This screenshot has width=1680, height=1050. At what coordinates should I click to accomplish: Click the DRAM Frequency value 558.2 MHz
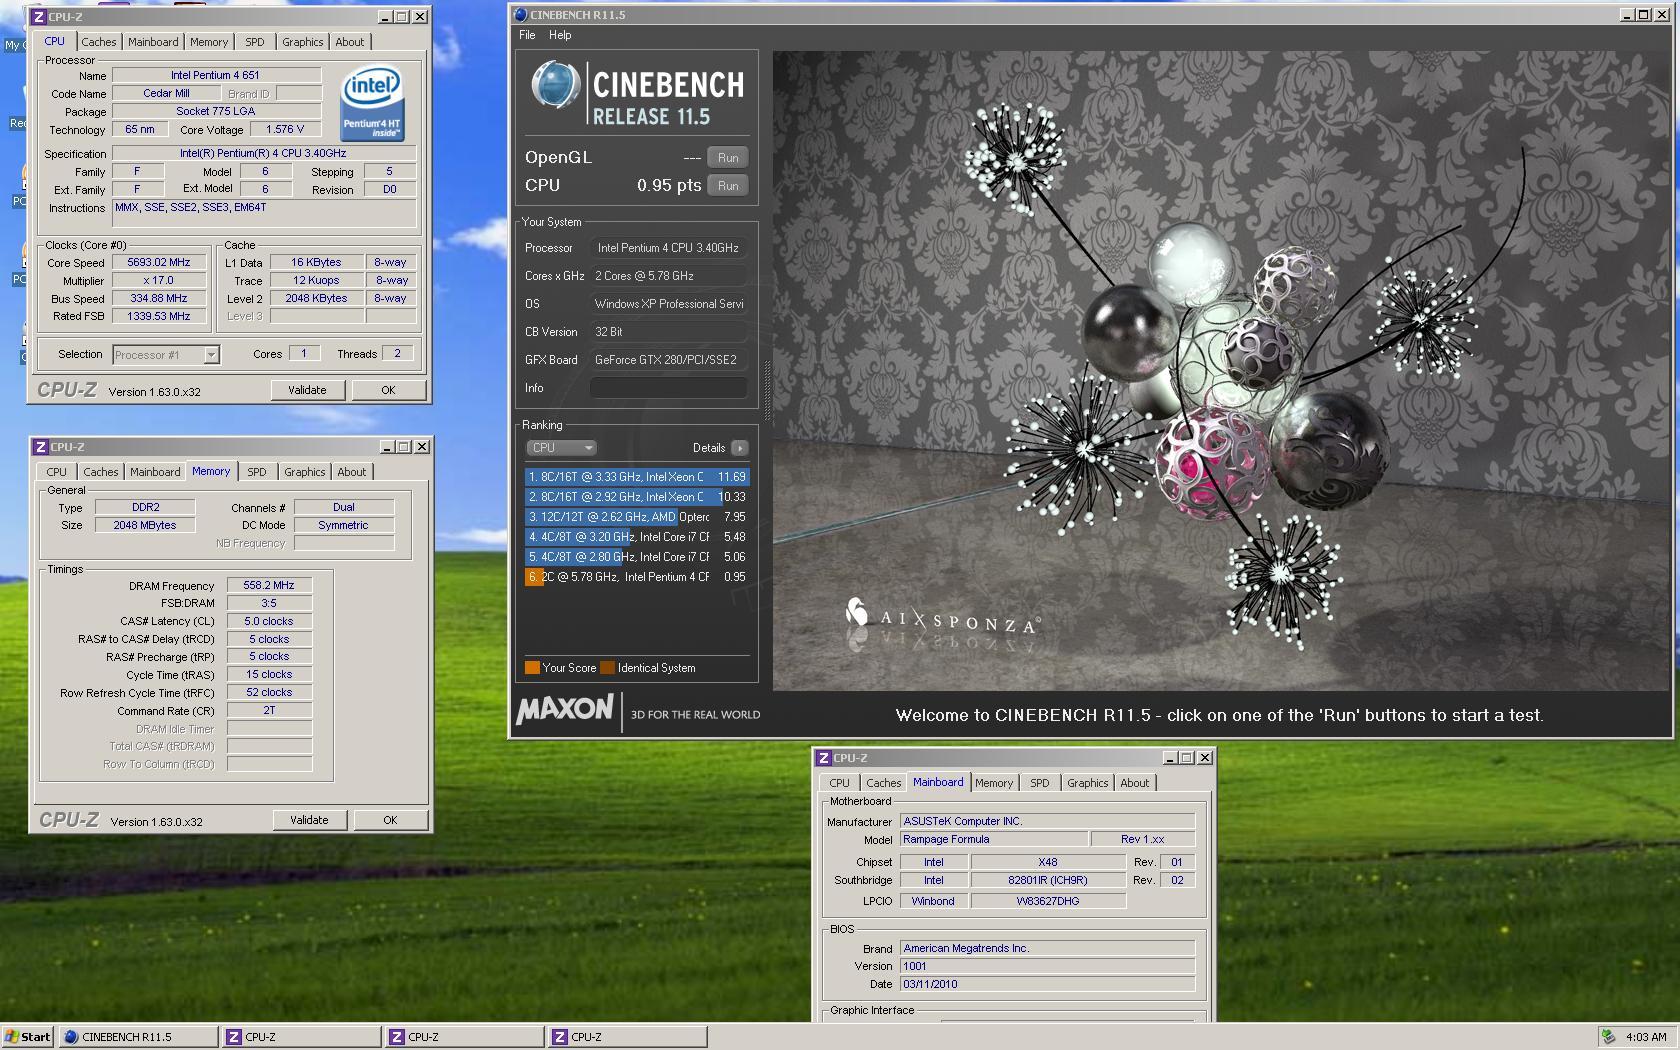[269, 586]
